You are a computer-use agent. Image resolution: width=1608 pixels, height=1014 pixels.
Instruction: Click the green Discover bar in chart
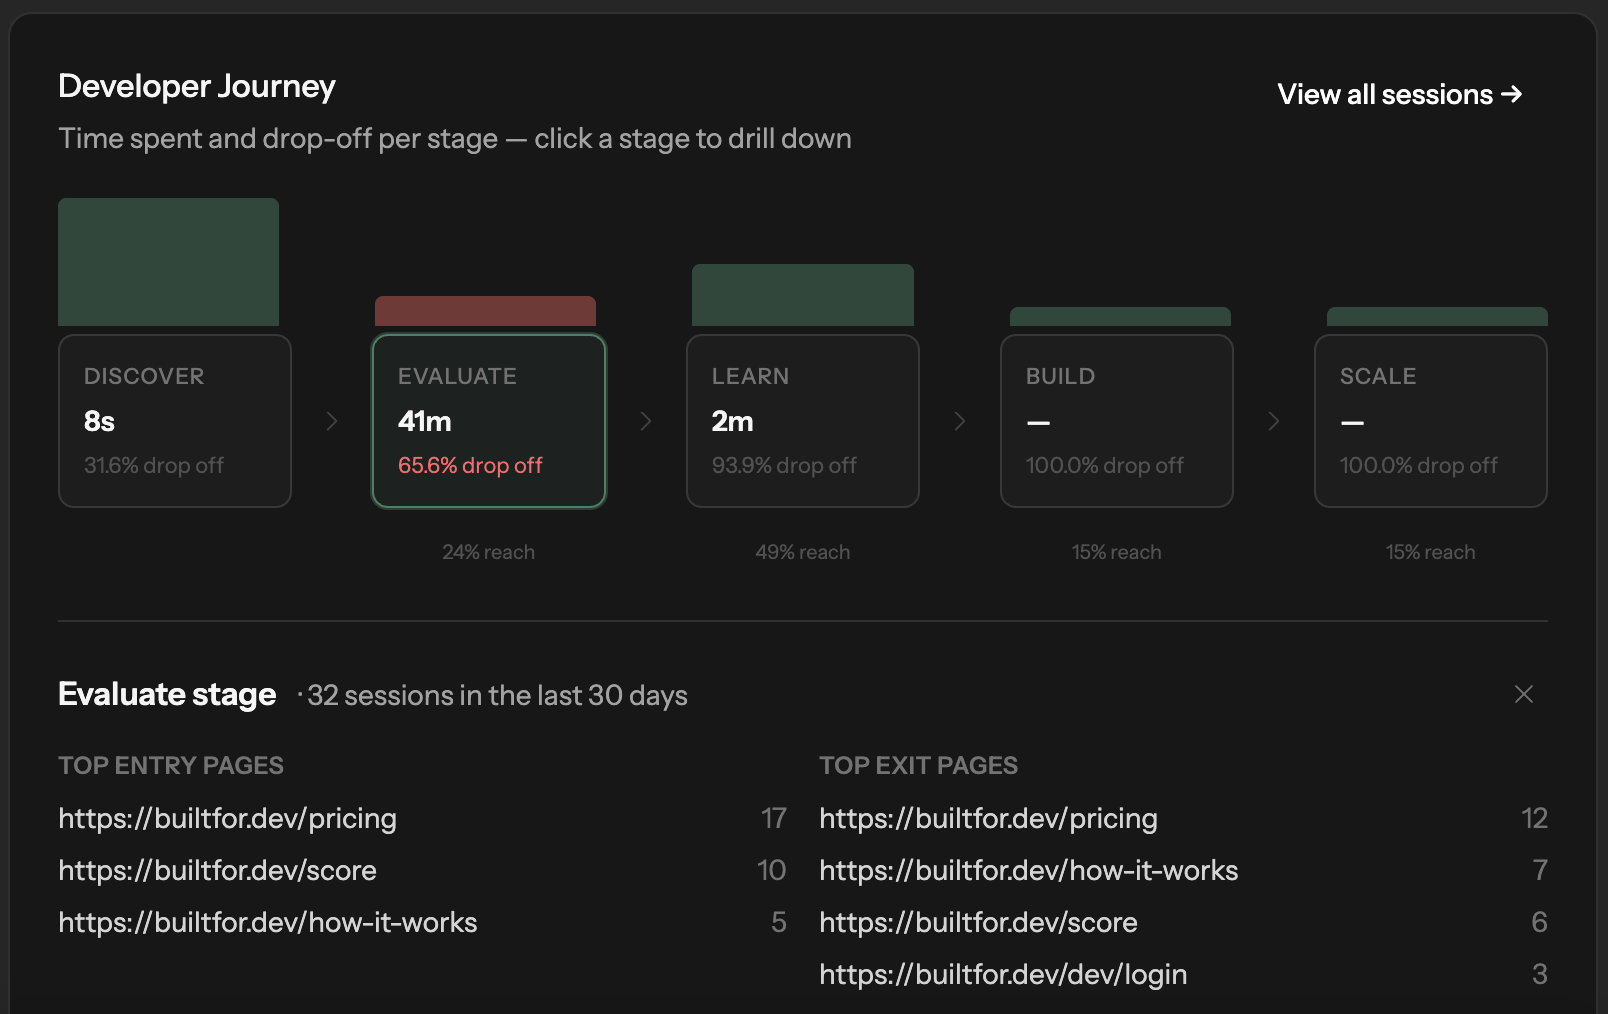pyautogui.click(x=168, y=262)
